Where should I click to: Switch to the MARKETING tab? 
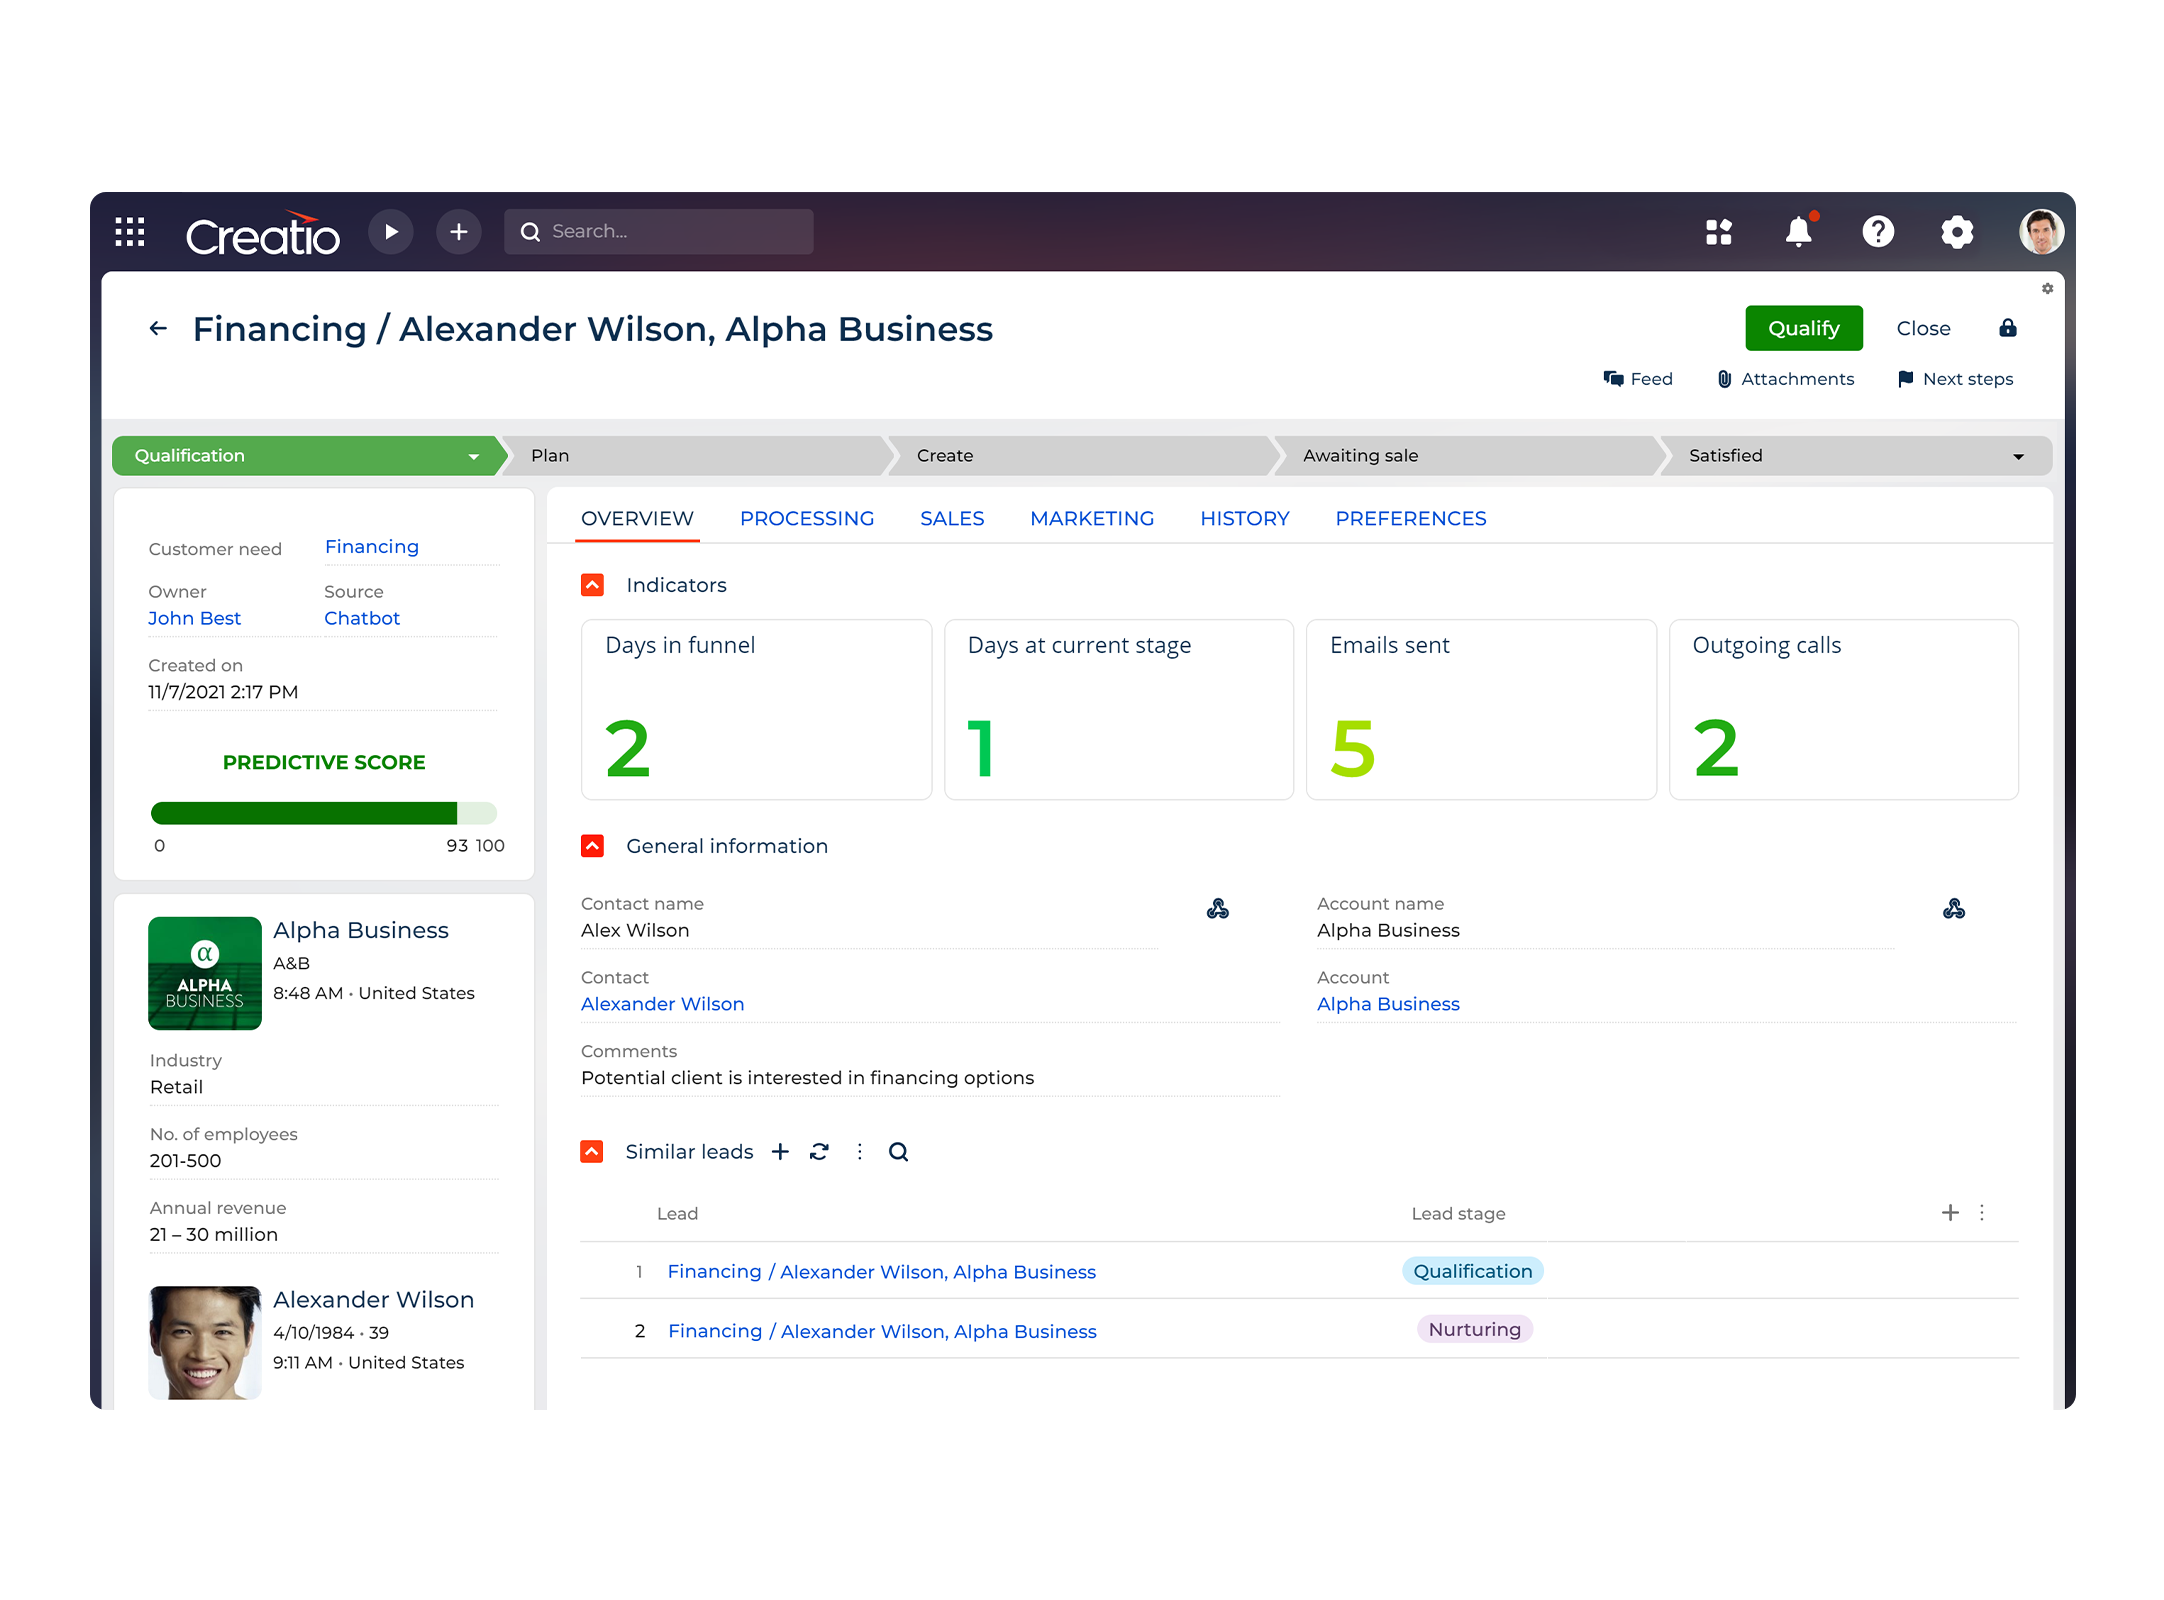click(1092, 518)
